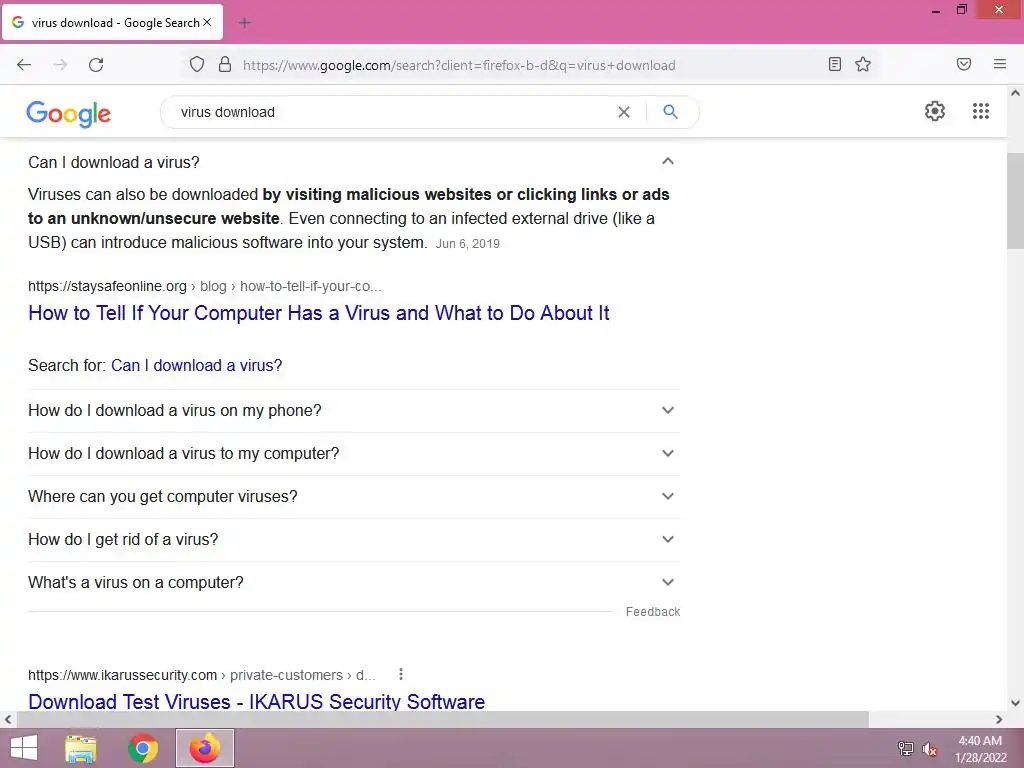
Task: Click the 'Jun 6, 2019' date text
Action: 468,244
